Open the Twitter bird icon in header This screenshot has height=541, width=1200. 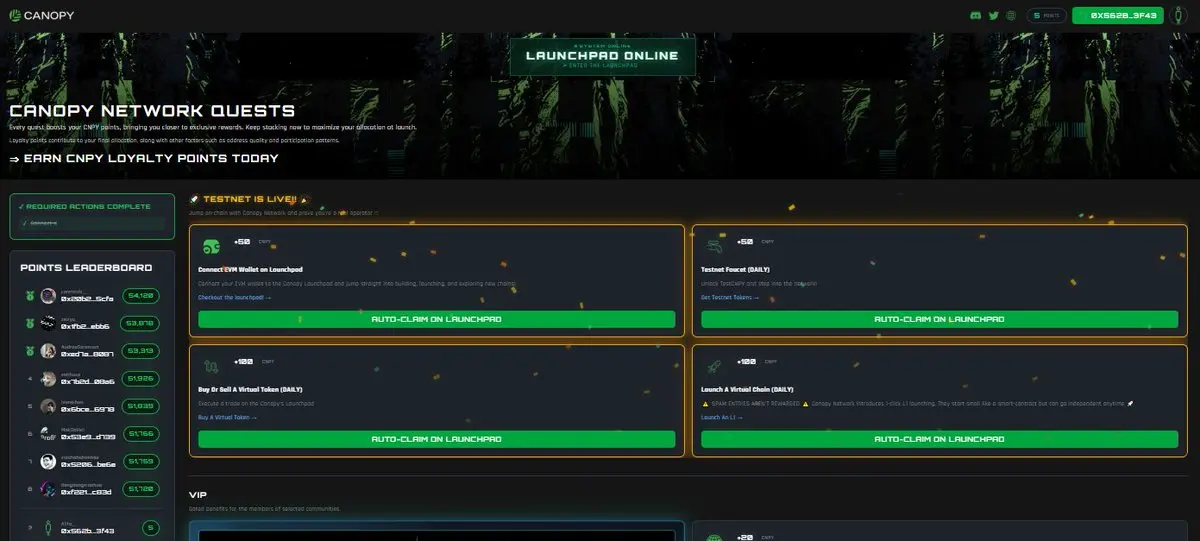click(993, 15)
